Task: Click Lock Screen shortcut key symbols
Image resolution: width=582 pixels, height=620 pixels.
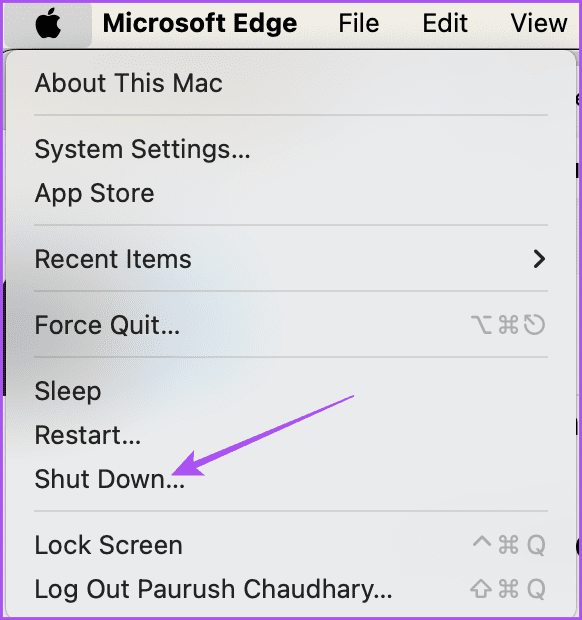Action: coord(509,545)
